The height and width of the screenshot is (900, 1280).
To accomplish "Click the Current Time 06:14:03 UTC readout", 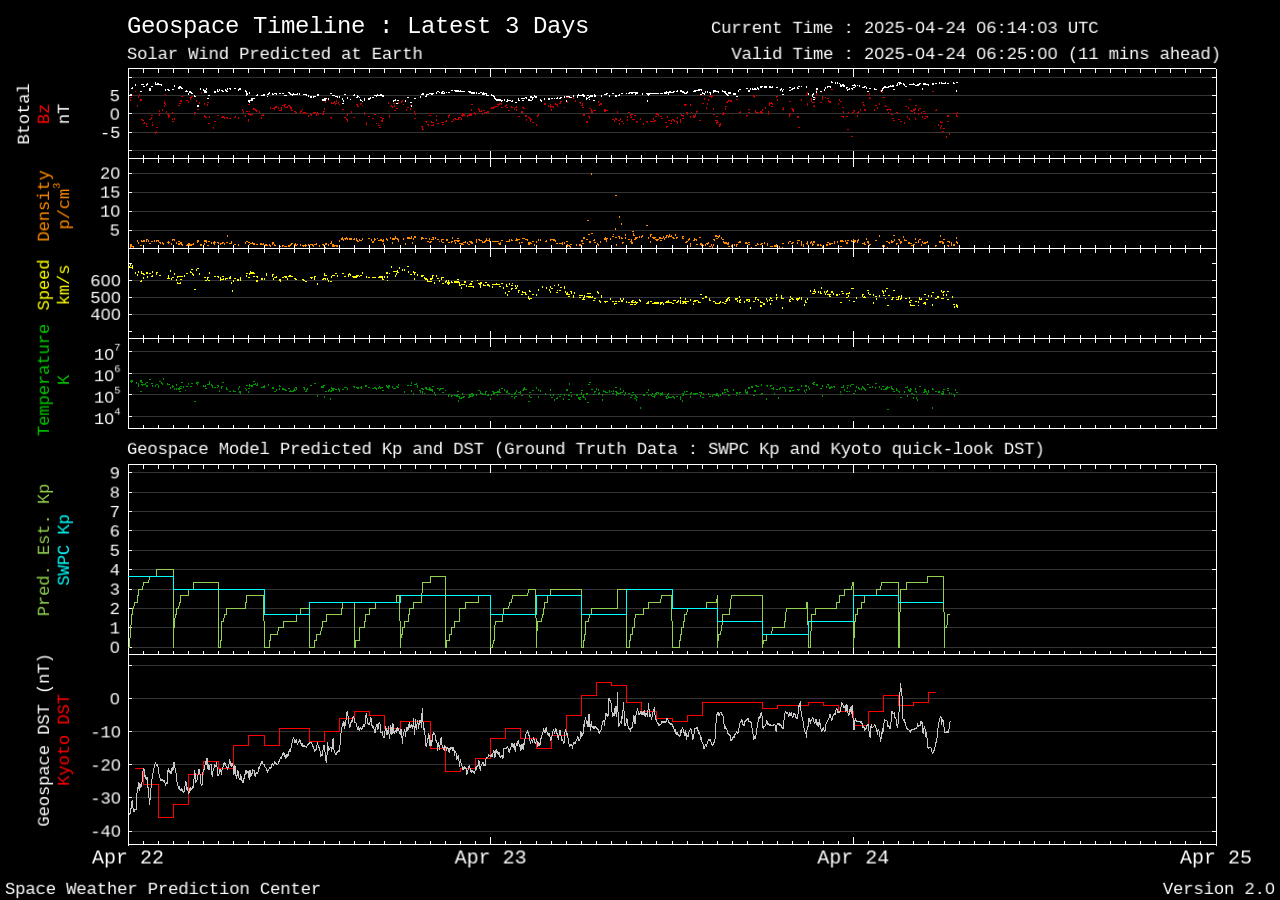I will (905, 28).
